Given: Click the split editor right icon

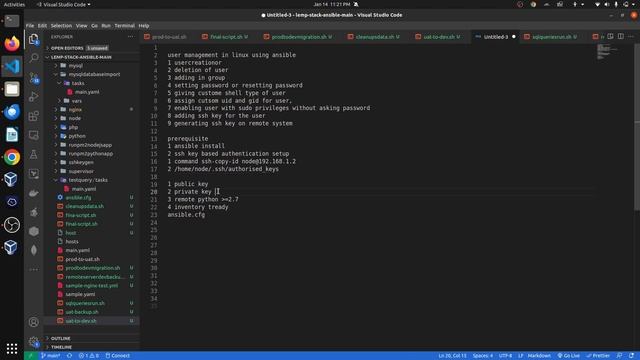Looking at the screenshot, I should (x=620, y=36).
